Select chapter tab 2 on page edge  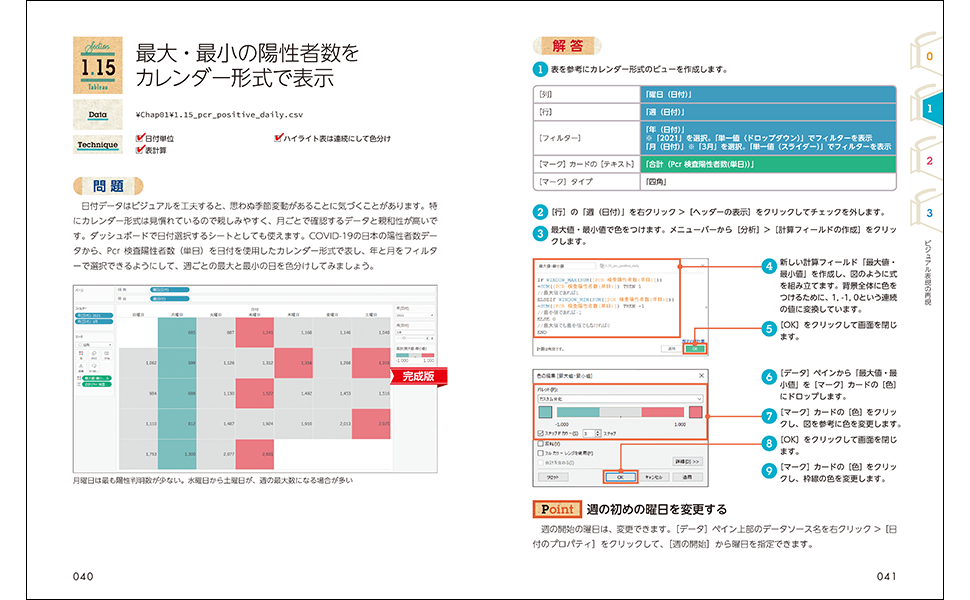coord(929,161)
